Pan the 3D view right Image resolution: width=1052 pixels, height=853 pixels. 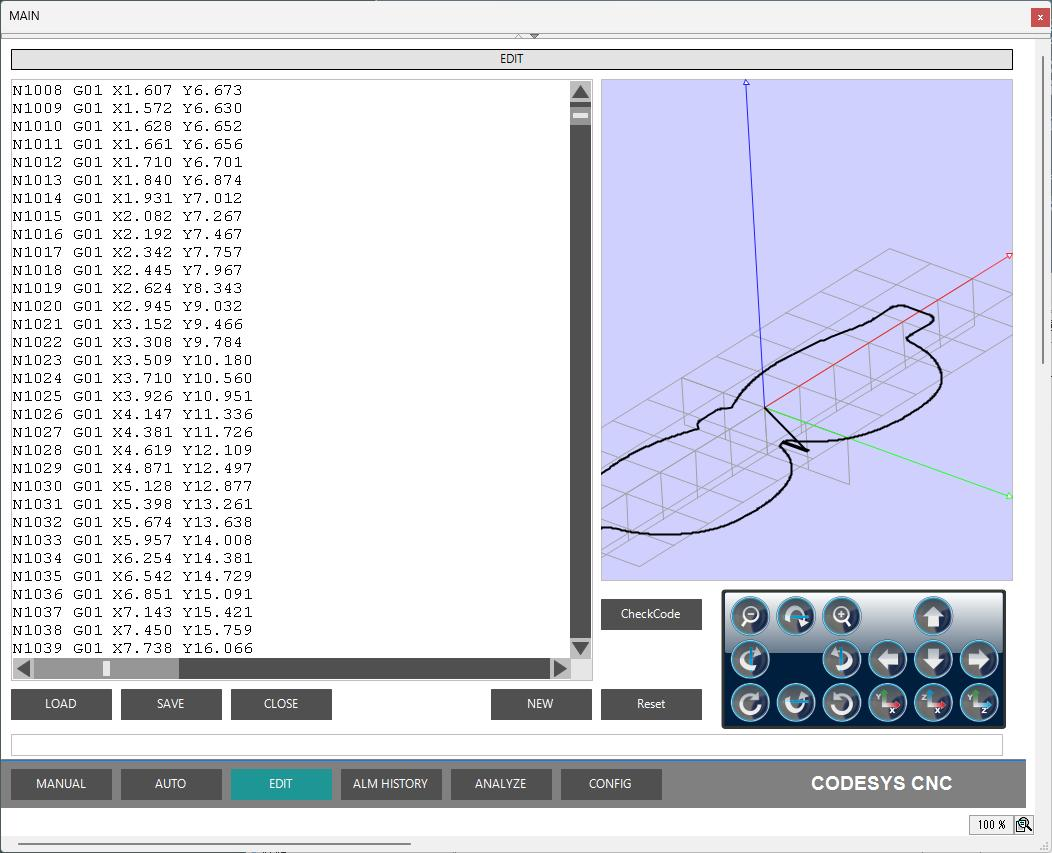(978, 660)
